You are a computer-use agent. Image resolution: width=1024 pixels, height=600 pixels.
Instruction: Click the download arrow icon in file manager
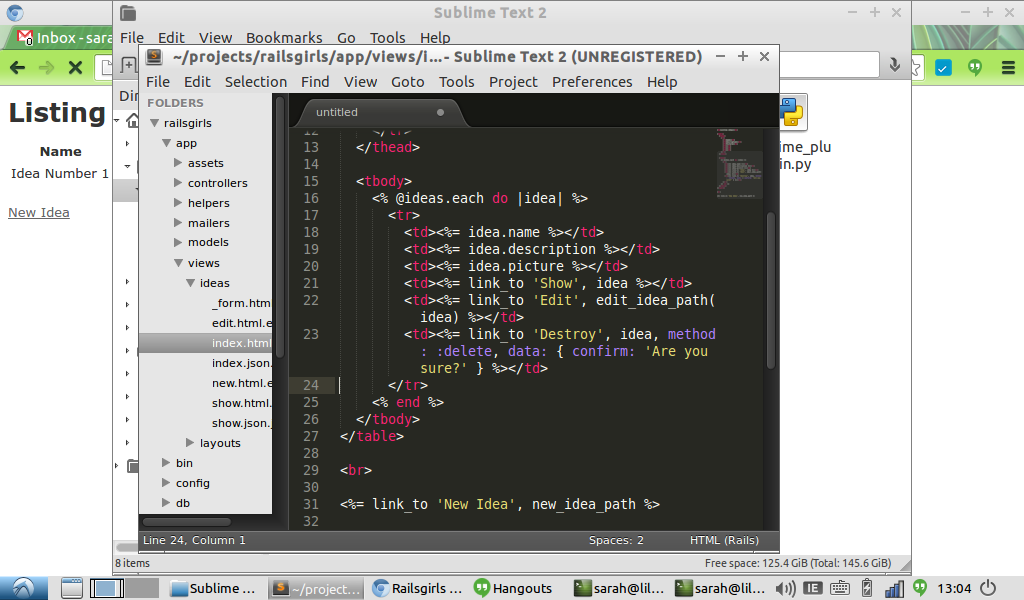point(895,65)
